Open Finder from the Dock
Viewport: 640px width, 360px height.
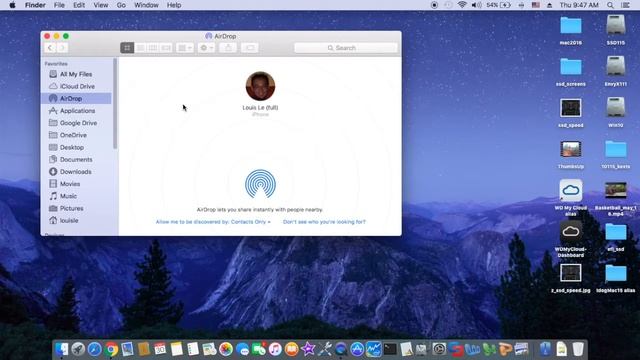pos(62,349)
